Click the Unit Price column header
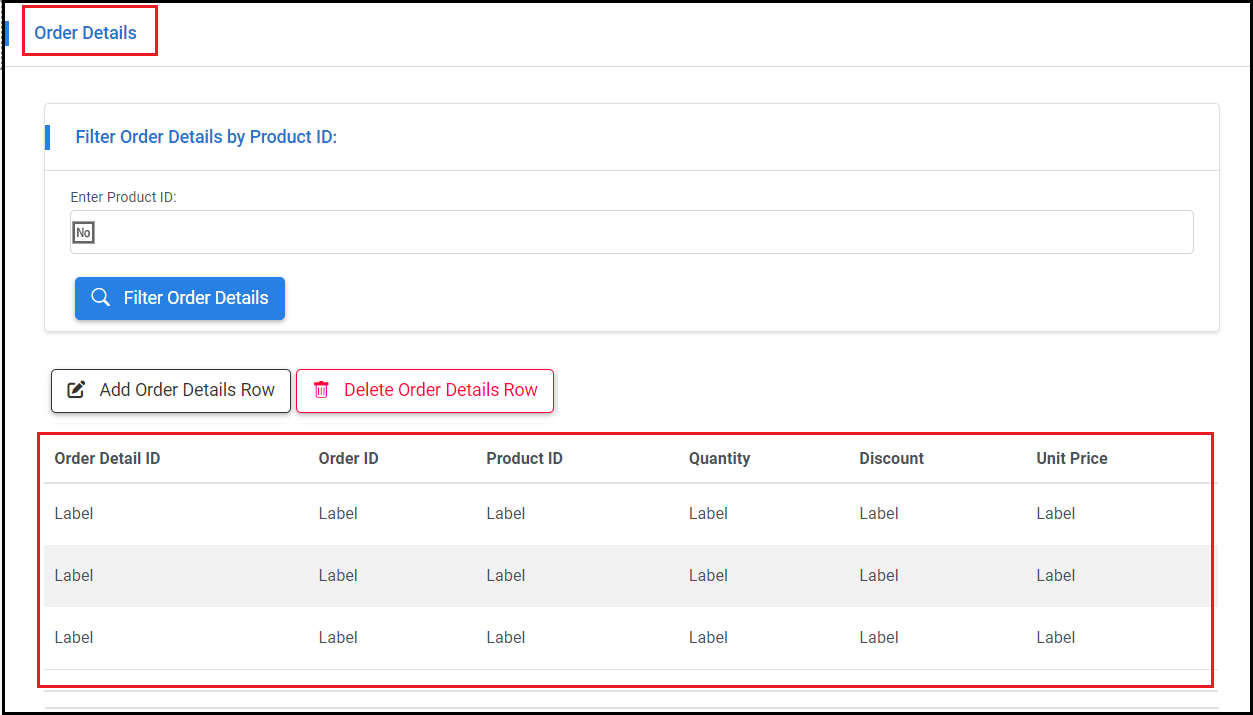This screenshot has height=715, width=1253. tap(1071, 459)
